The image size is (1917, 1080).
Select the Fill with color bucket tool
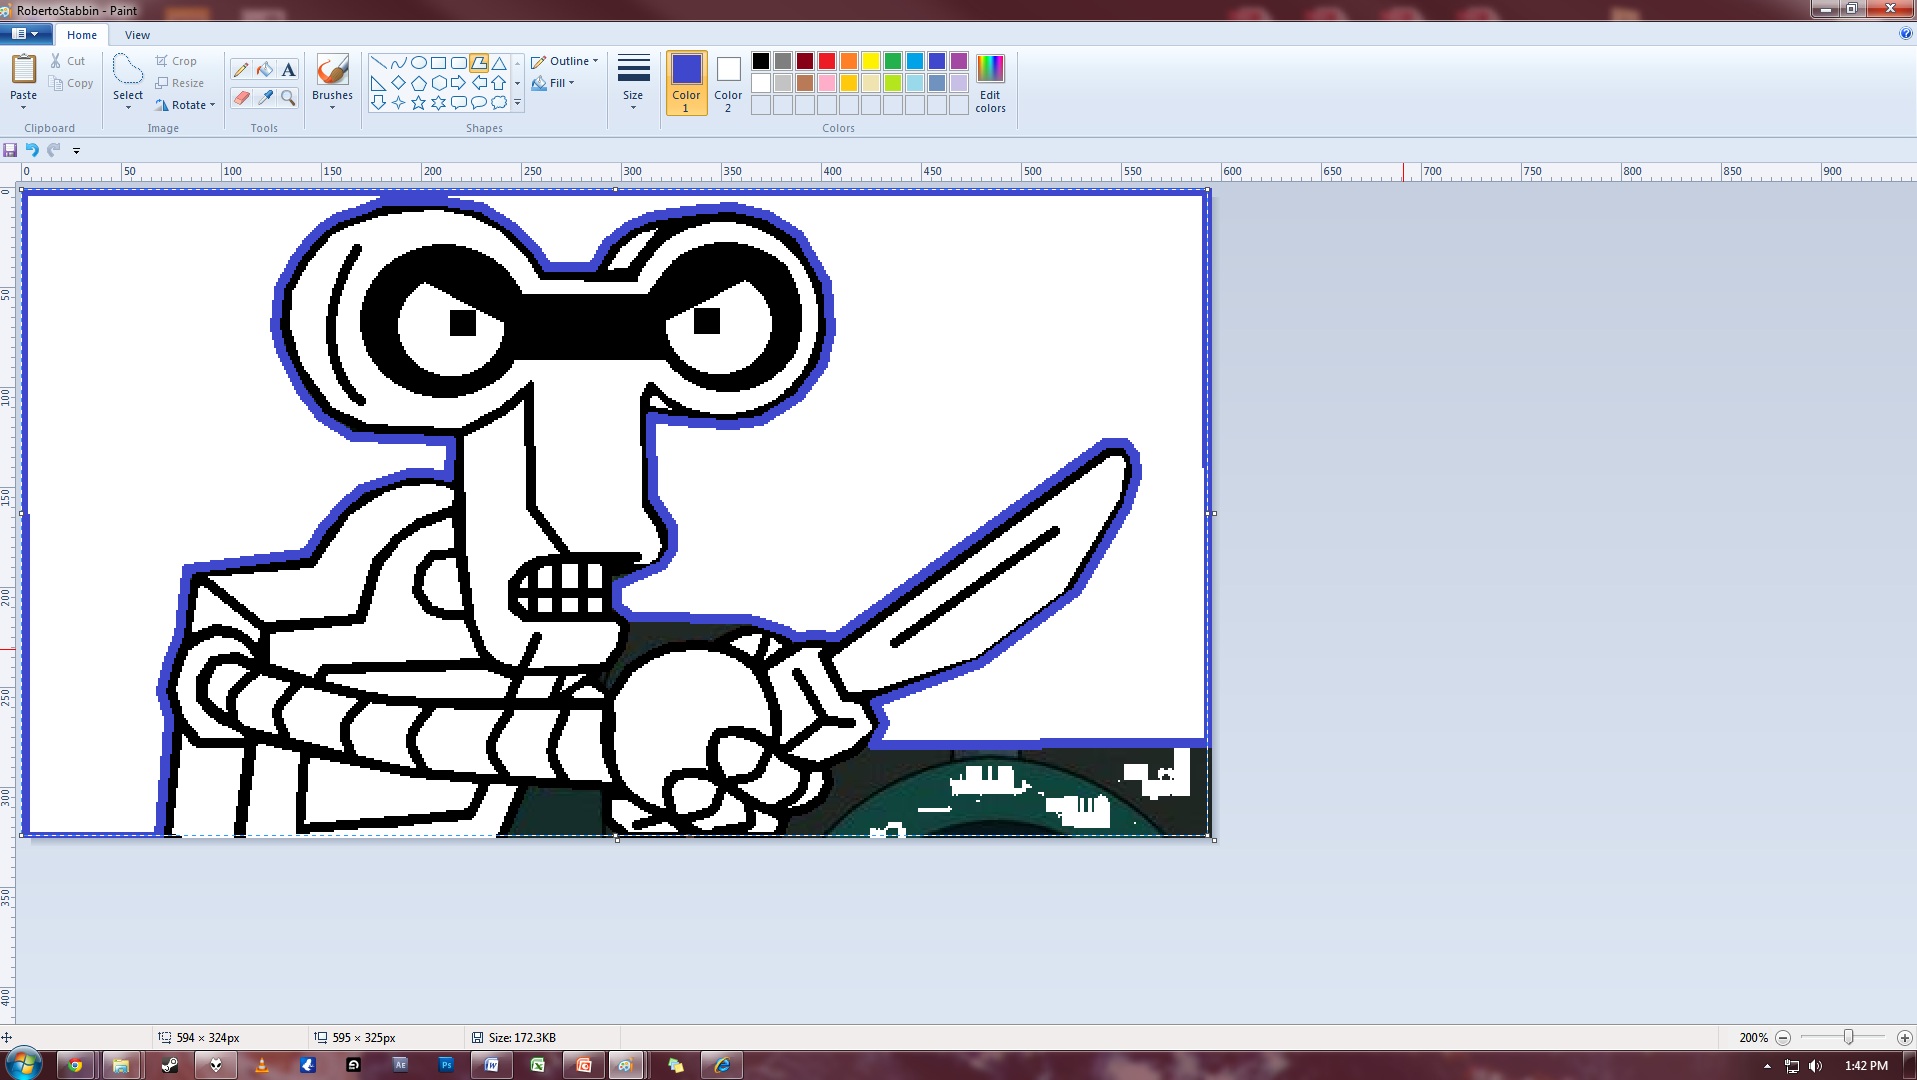[x=264, y=69]
